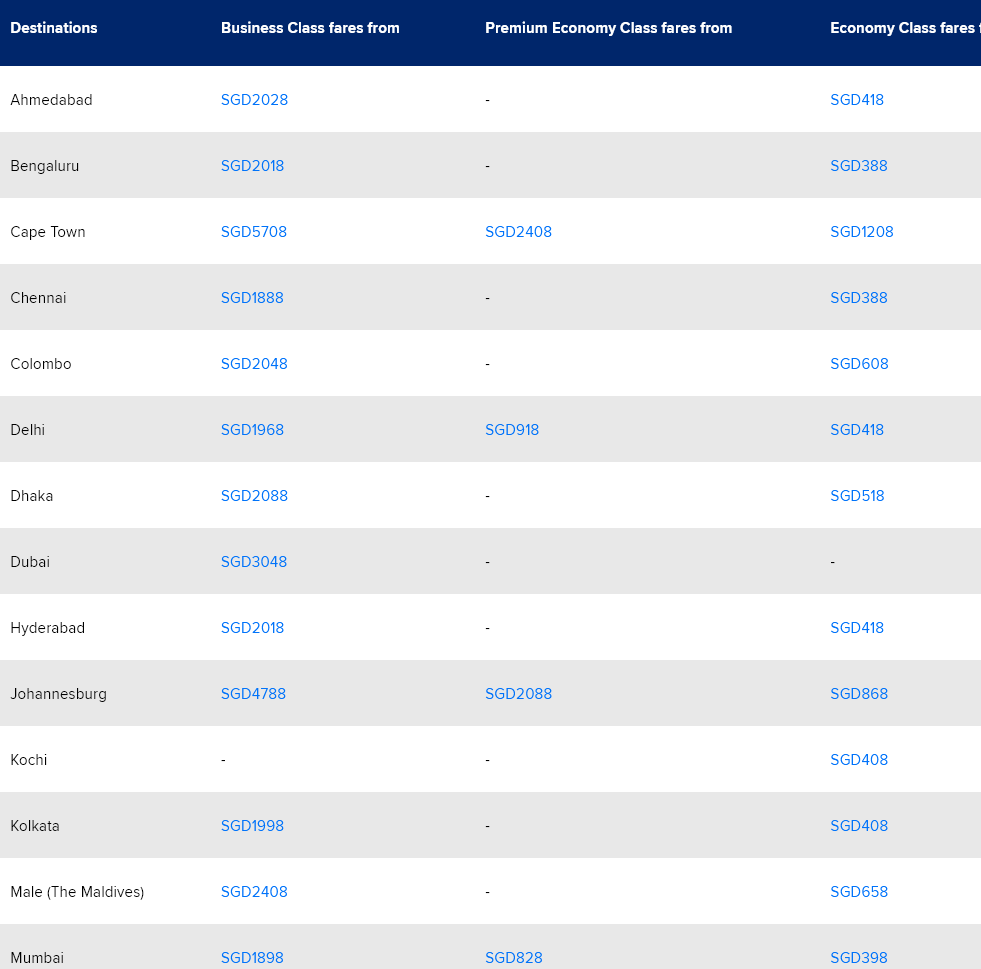Image resolution: width=981 pixels, height=969 pixels.
Task: Select Delhi Business Class fare SGD1968
Action: pos(252,430)
